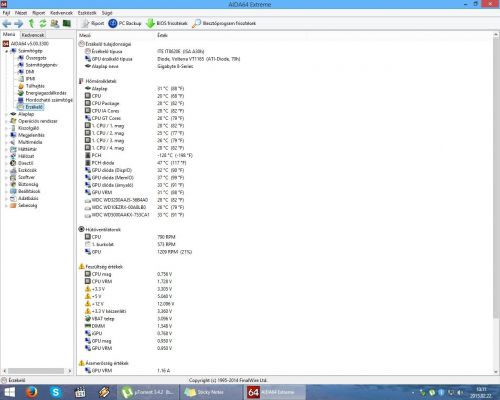Go forward with the blue right arrow
Viewport: 500px width, 400px height.
[19, 23]
